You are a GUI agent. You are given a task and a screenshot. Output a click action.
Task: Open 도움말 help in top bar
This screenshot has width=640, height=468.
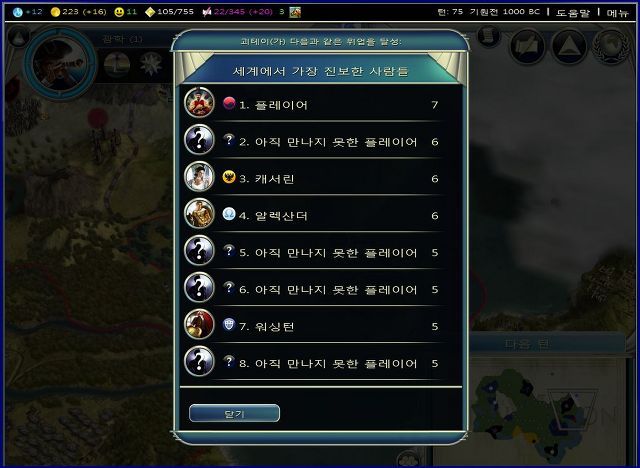573,13
